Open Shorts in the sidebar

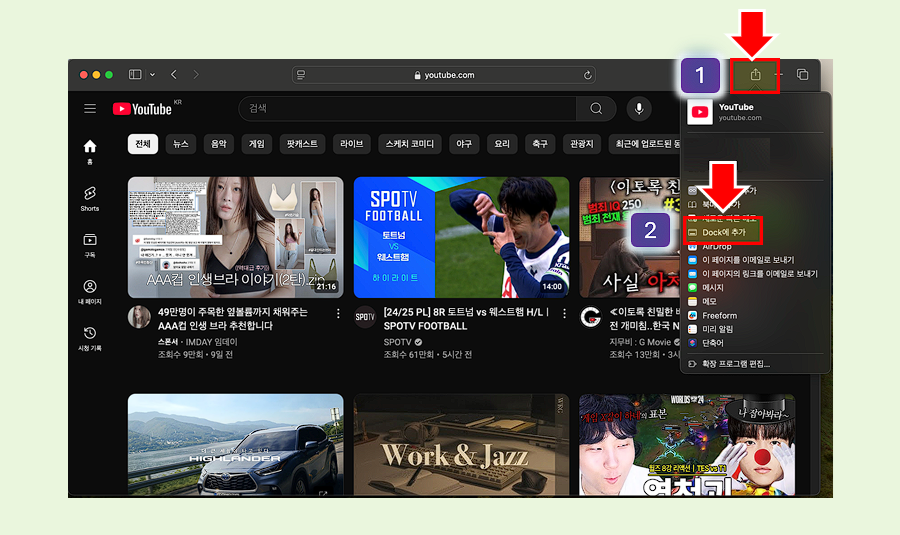pyautogui.click(x=90, y=199)
